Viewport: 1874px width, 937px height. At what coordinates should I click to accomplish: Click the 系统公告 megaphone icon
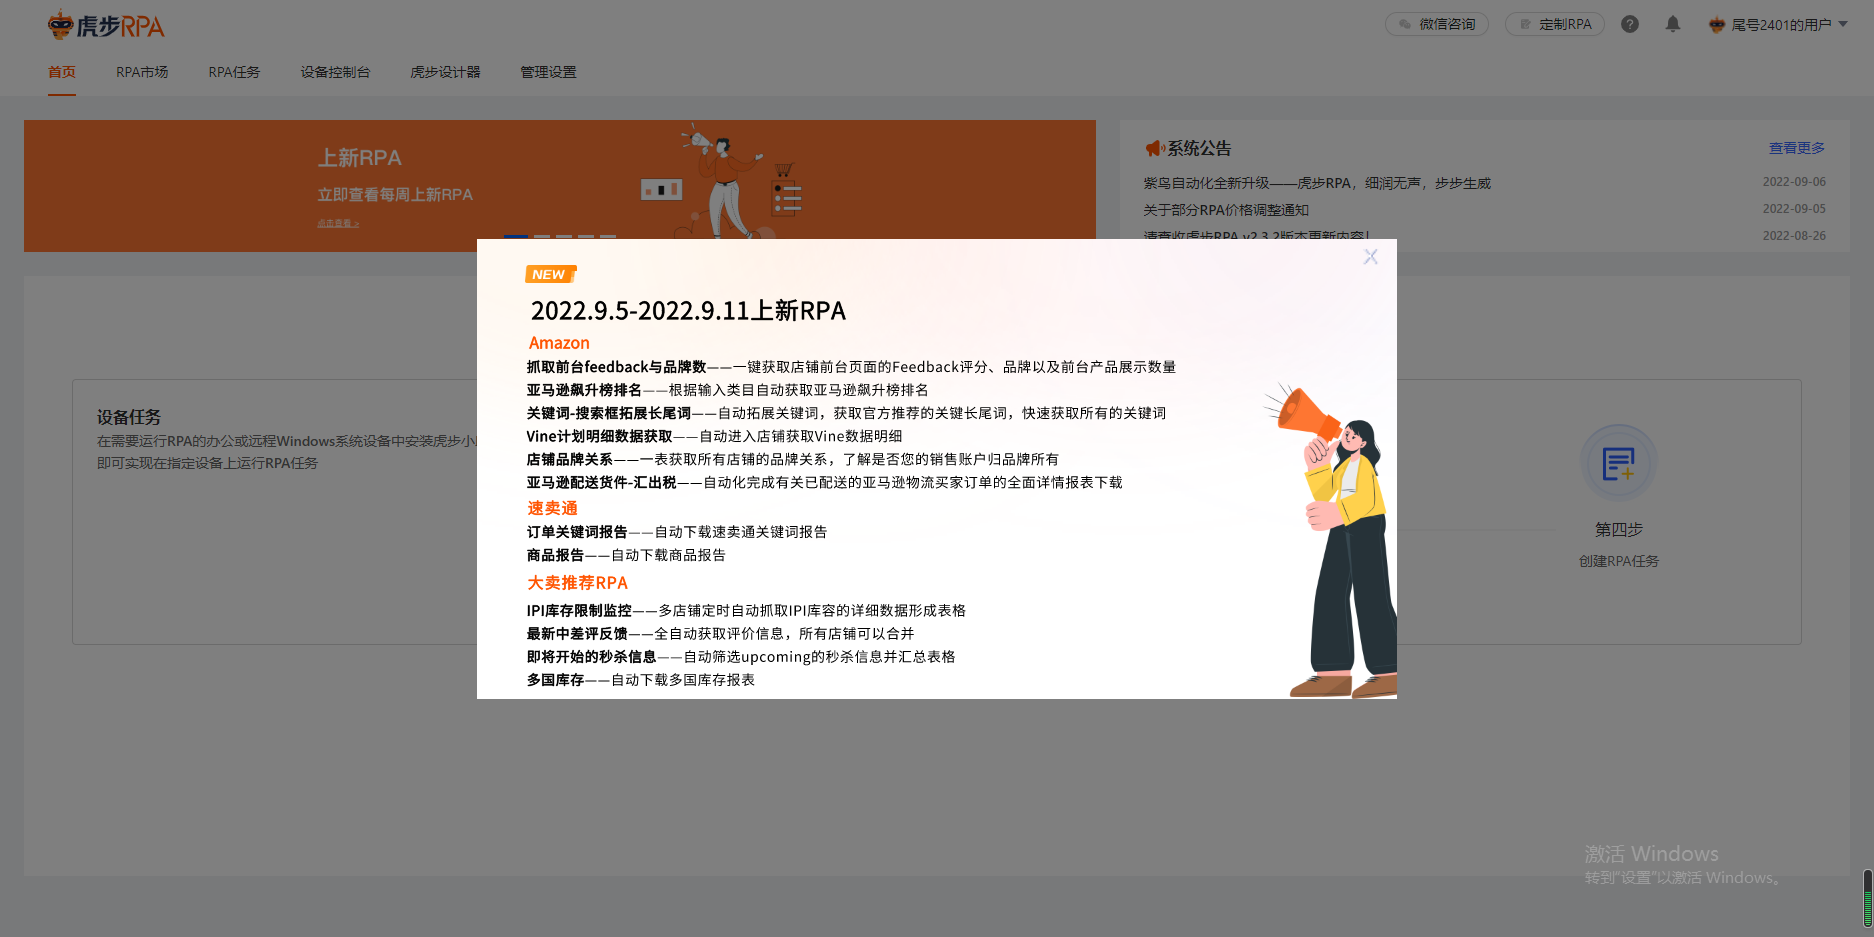pyautogui.click(x=1154, y=148)
